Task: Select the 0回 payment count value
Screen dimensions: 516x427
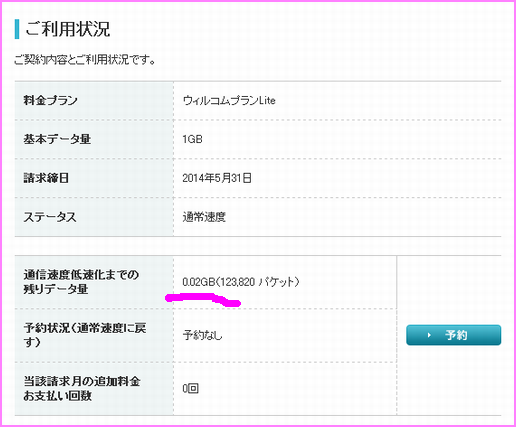Action: 191,388
